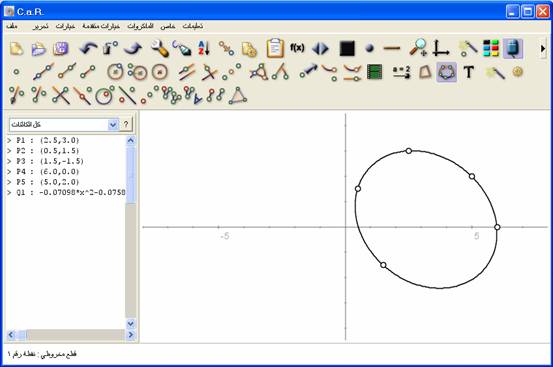The height and width of the screenshot is (367, 553).
Task: Toggle the highlighted monitor icon in top toolbar
Action: point(513,48)
